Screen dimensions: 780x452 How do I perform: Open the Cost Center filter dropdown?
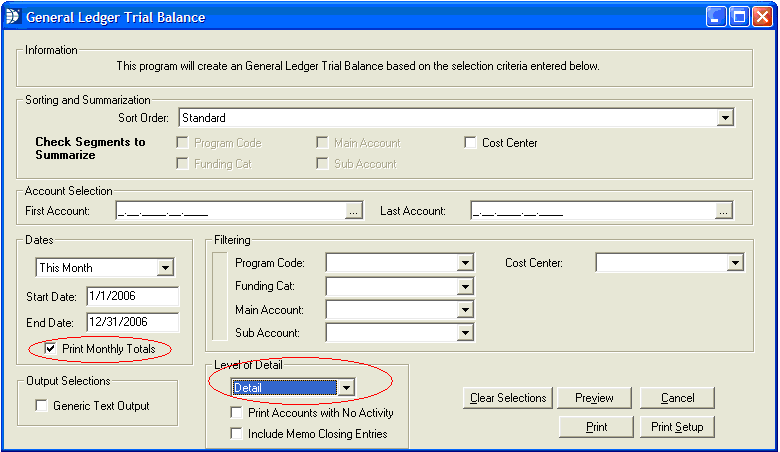(735, 263)
